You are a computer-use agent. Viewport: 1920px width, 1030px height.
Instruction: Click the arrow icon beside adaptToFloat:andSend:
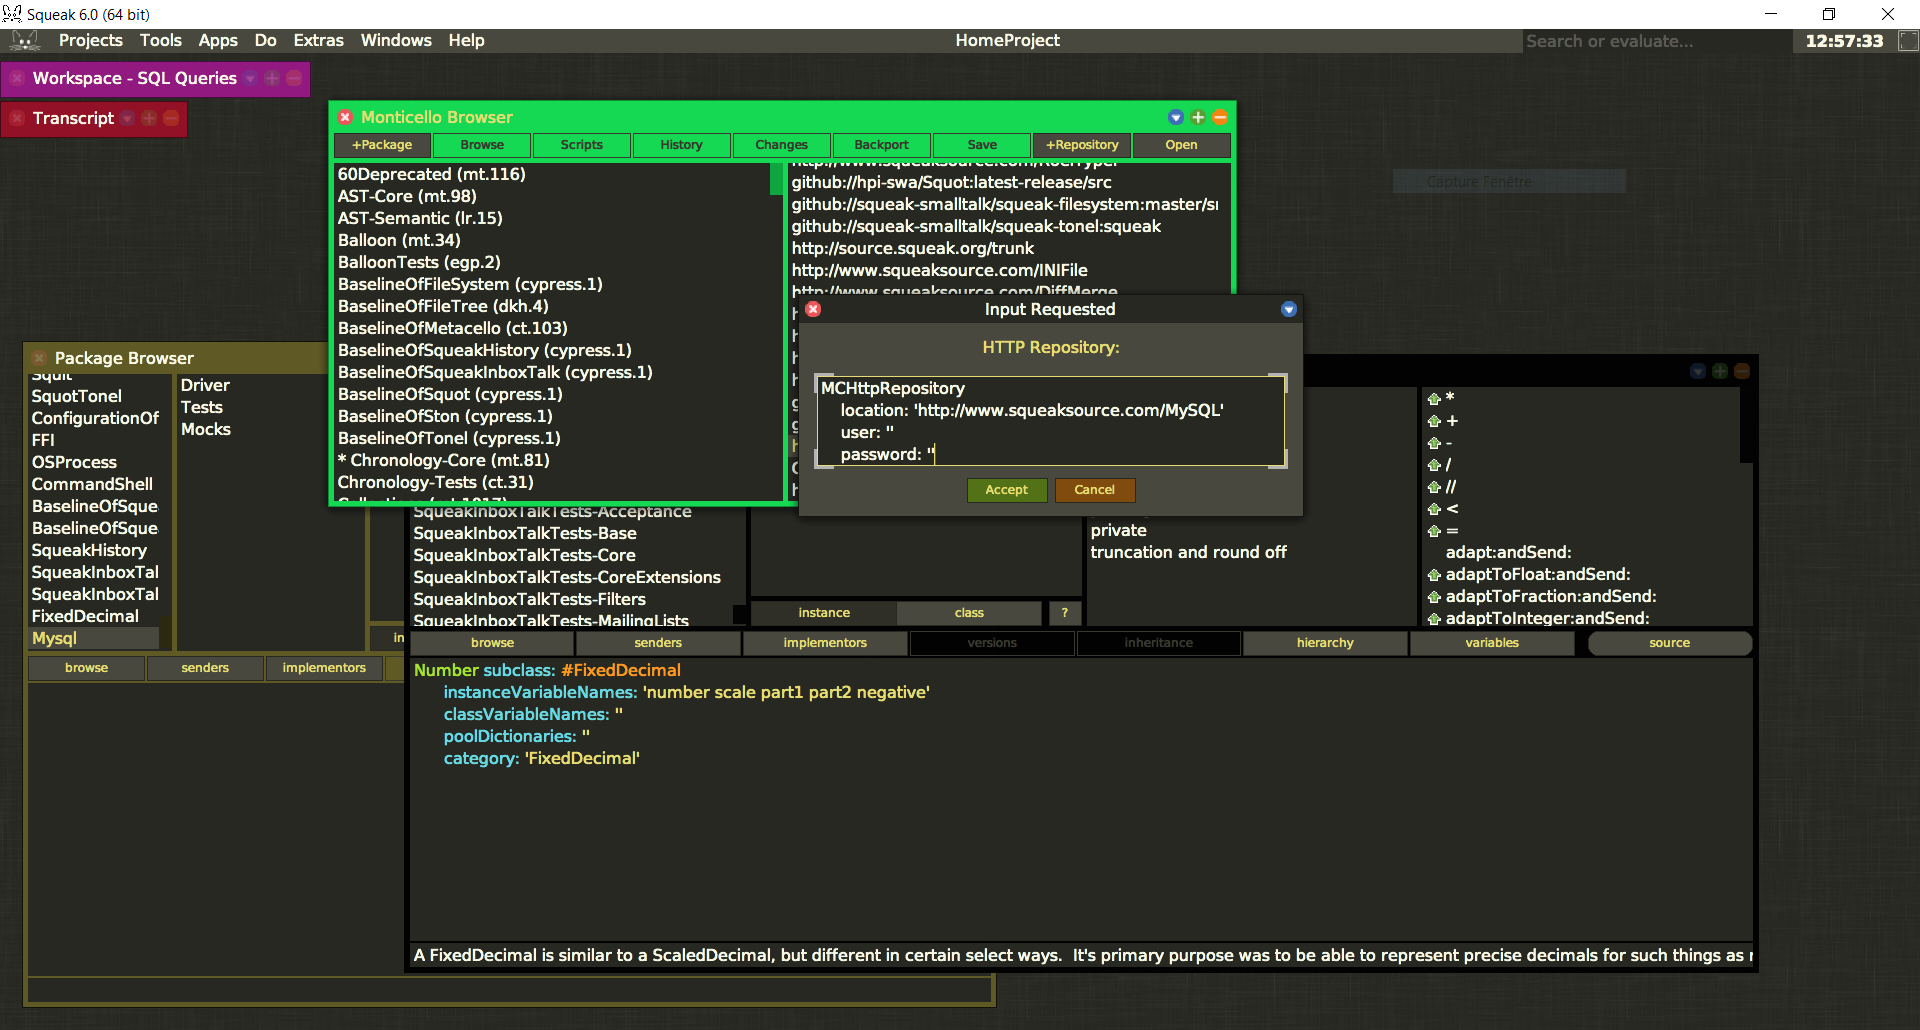click(x=1434, y=575)
